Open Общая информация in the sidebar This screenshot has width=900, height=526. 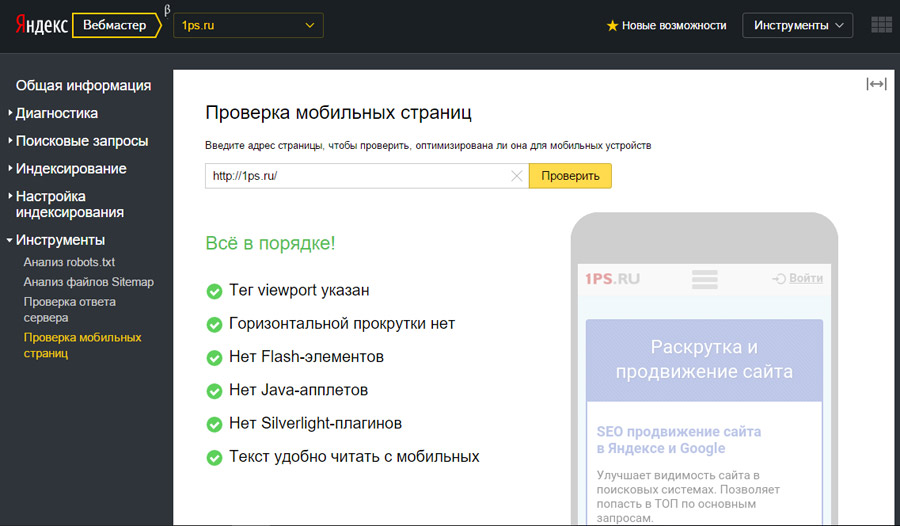(x=83, y=85)
